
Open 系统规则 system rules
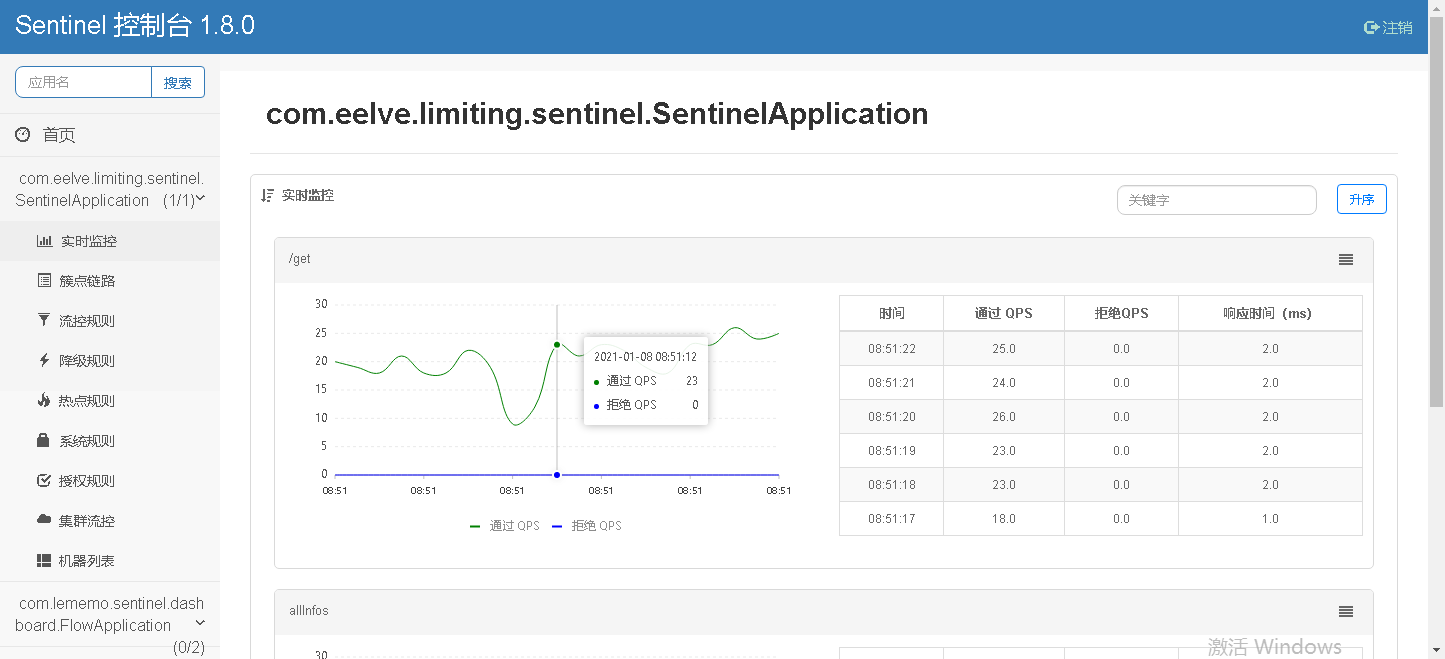coord(109,441)
